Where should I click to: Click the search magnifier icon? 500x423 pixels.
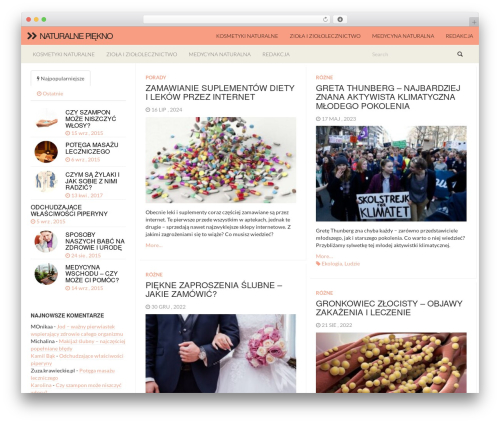[x=460, y=54]
